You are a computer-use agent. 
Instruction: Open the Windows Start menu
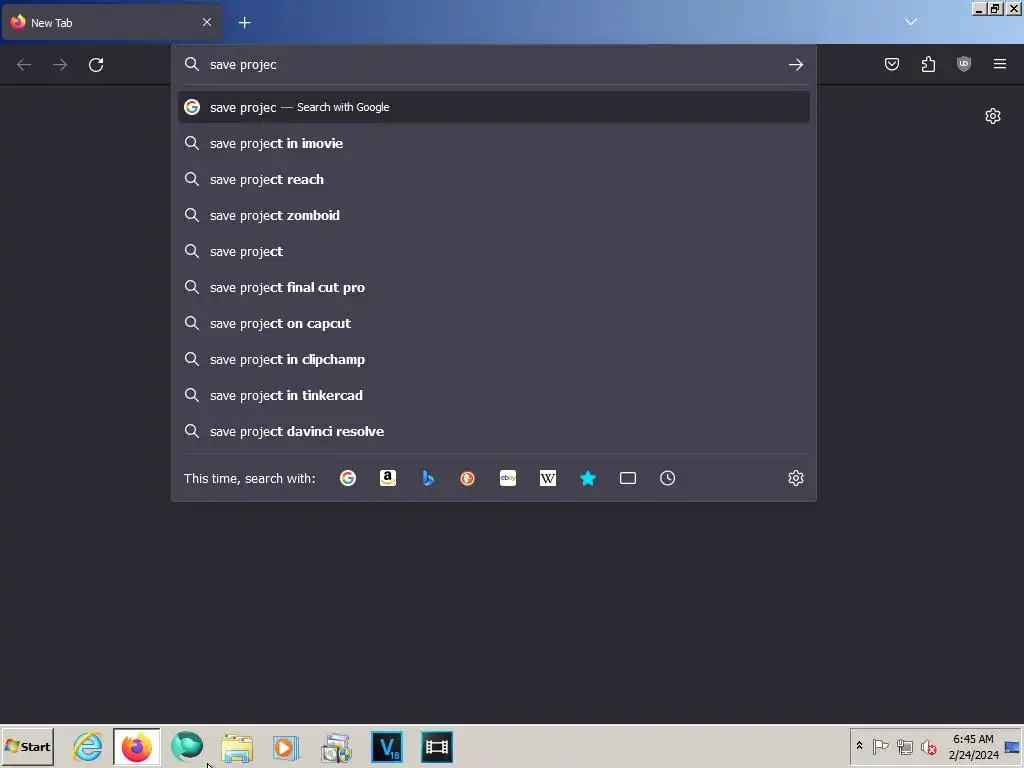(27, 746)
